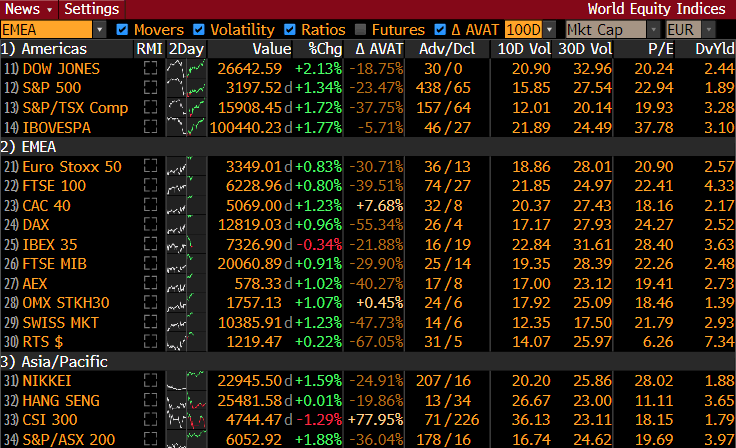
Task: Sort by the %Chg column header
Action: (x=325, y=49)
